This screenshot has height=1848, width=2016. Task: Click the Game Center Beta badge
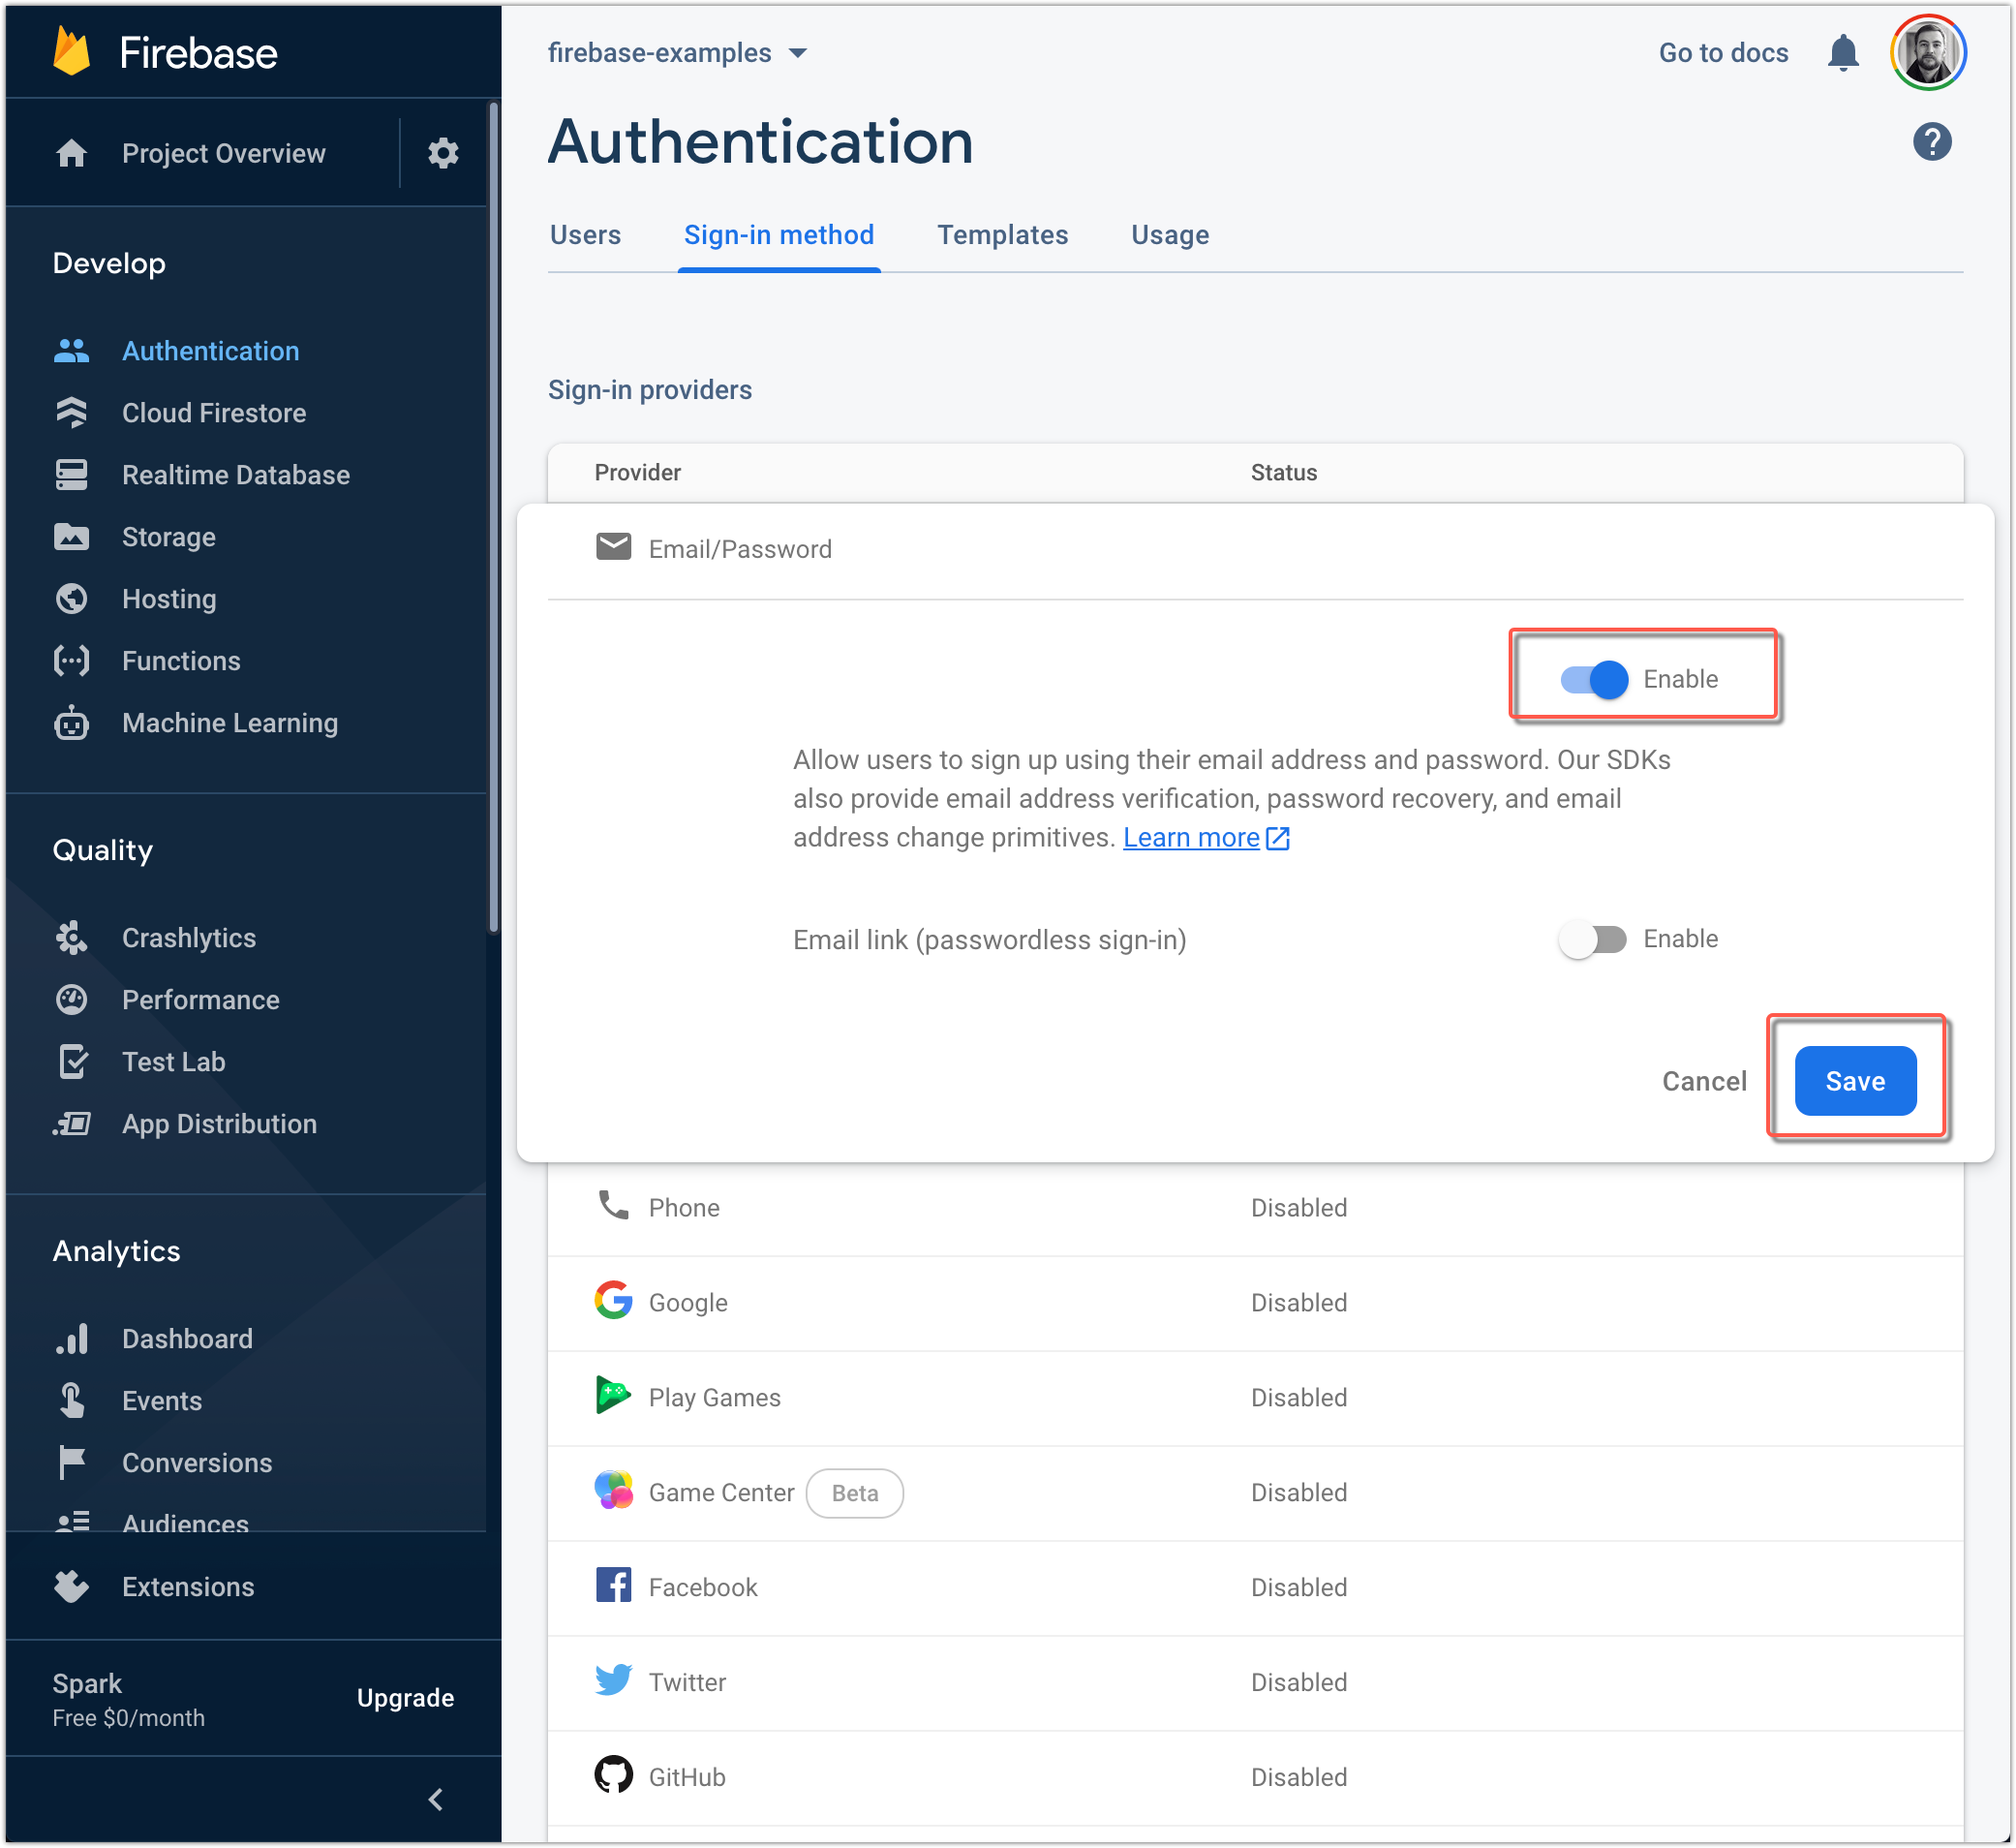pos(855,1493)
